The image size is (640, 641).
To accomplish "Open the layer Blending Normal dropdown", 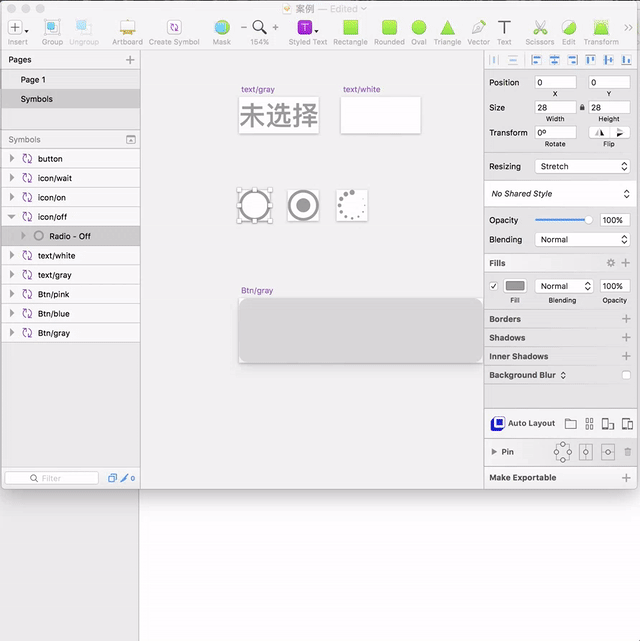I will coord(582,240).
